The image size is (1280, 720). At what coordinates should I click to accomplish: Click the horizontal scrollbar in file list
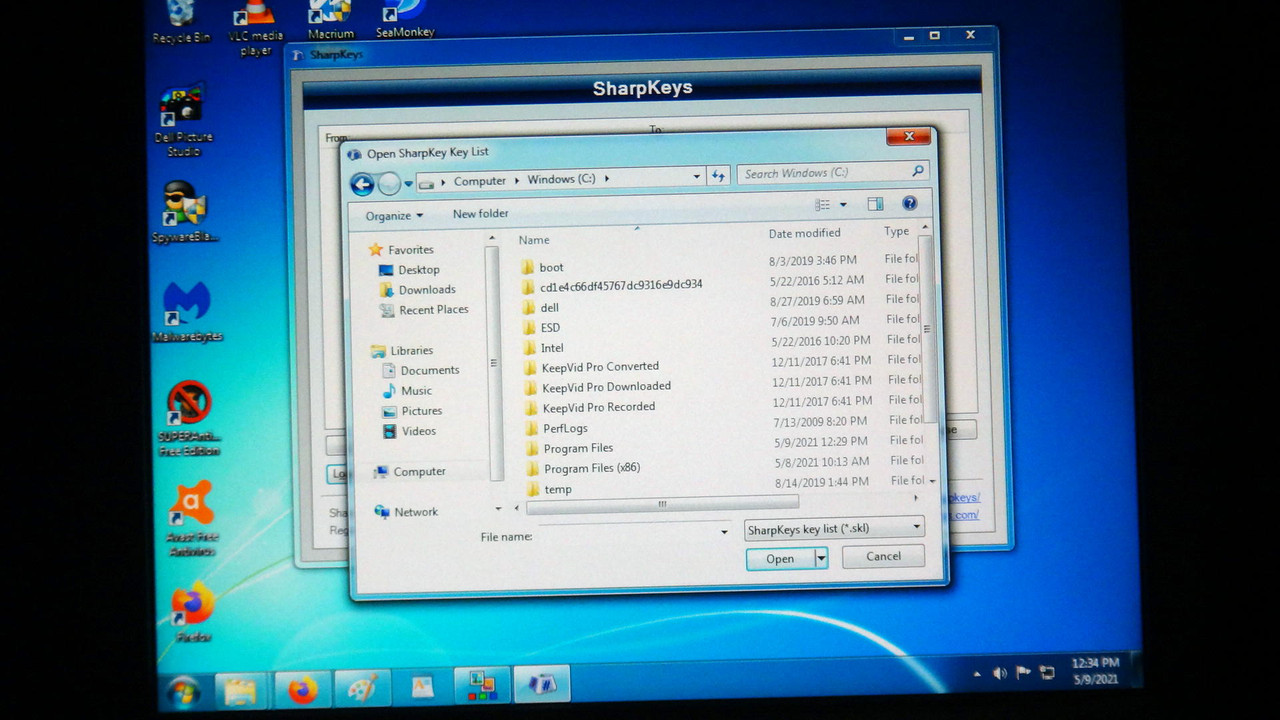coord(662,505)
